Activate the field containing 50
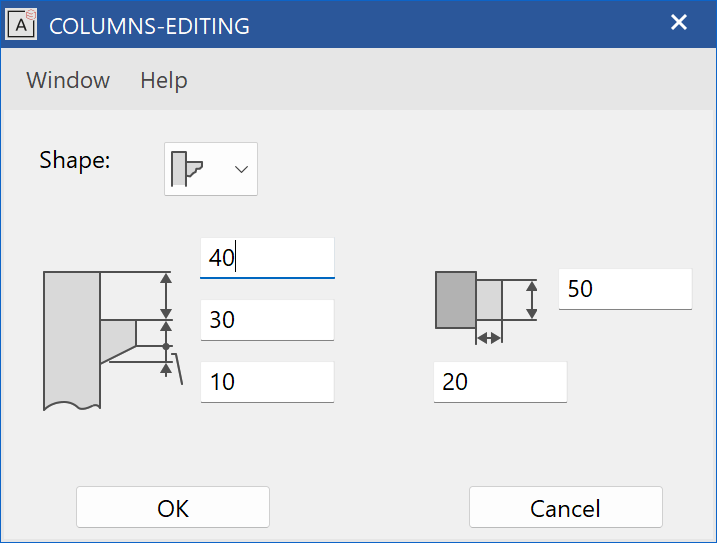Viewport: 717px width, 543px height. coord(625,289)
